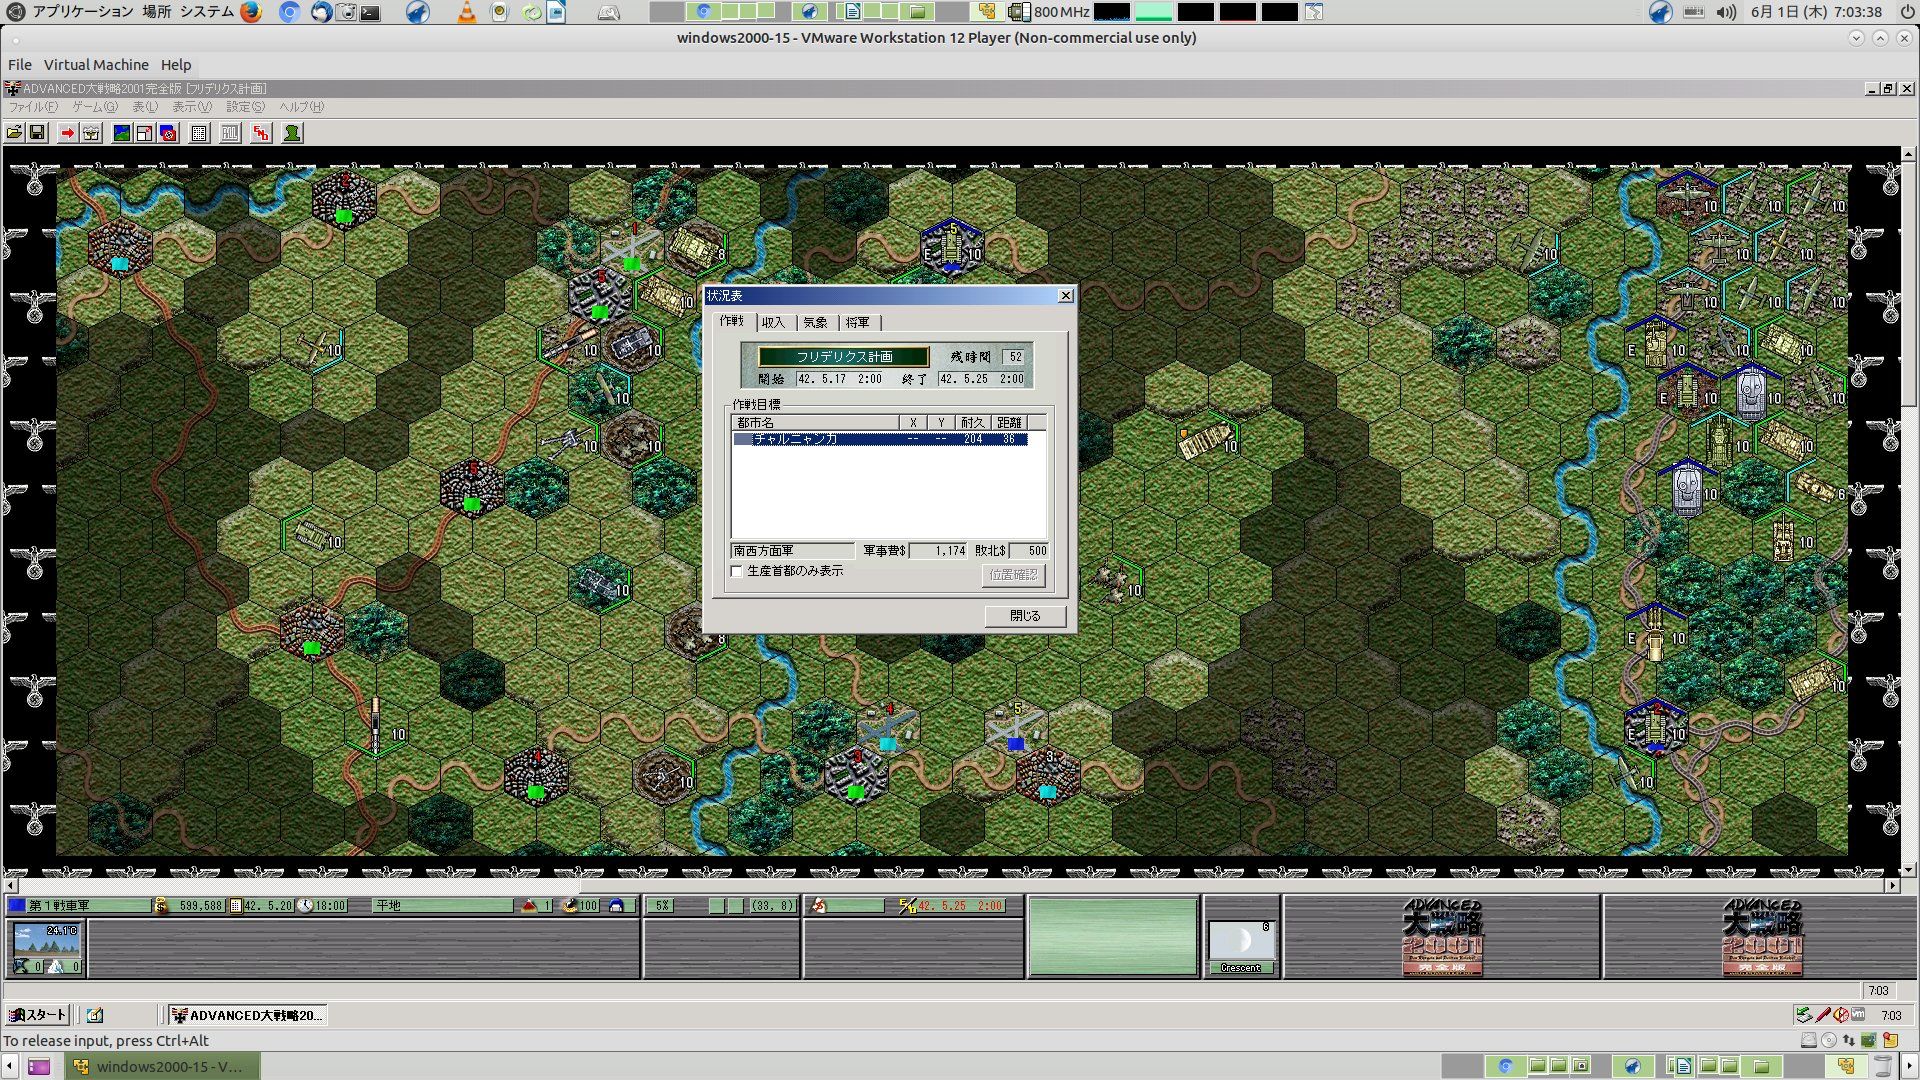
Task: Open the VMware File menu
Action: (20, 65)
